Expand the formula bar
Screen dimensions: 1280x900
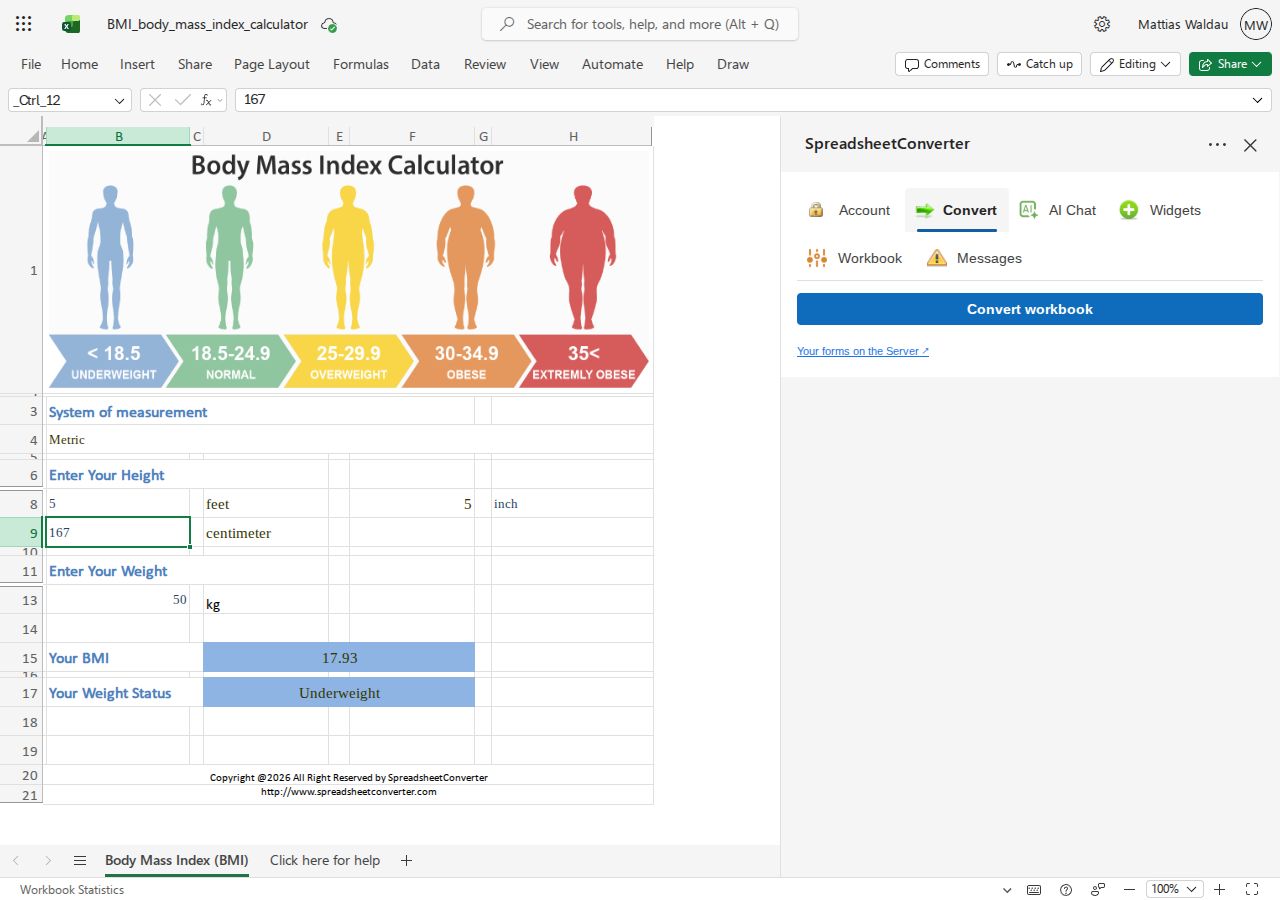tap(1257, 100)
